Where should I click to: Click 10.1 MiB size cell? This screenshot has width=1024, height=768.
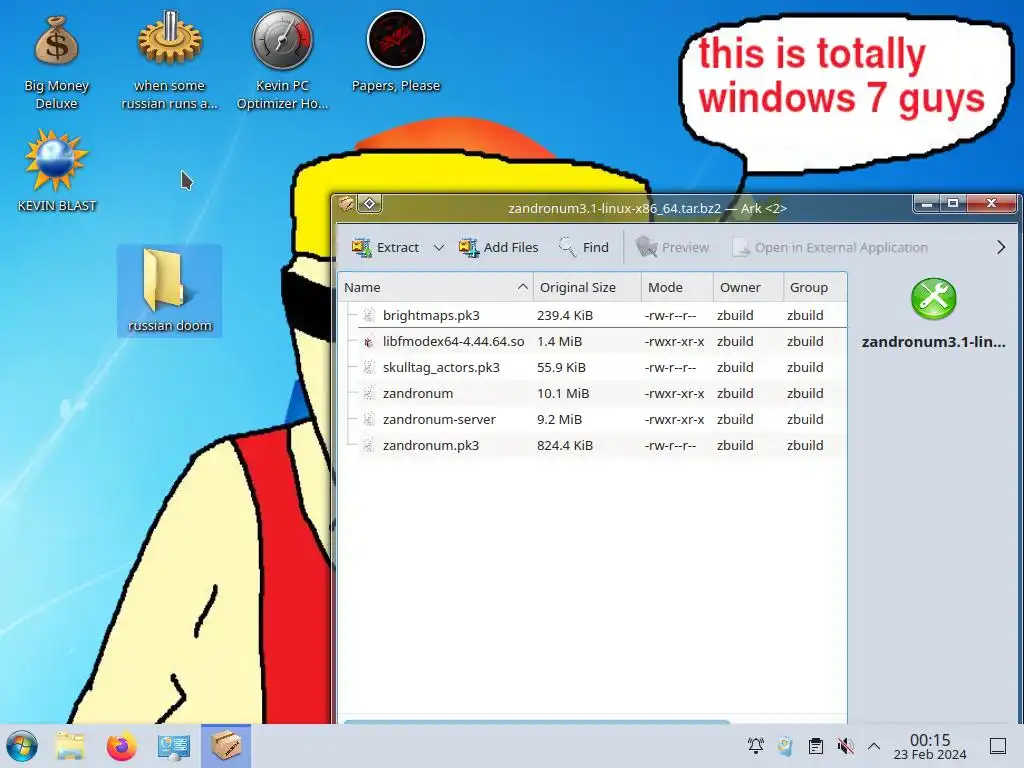[x=563, y=394]
